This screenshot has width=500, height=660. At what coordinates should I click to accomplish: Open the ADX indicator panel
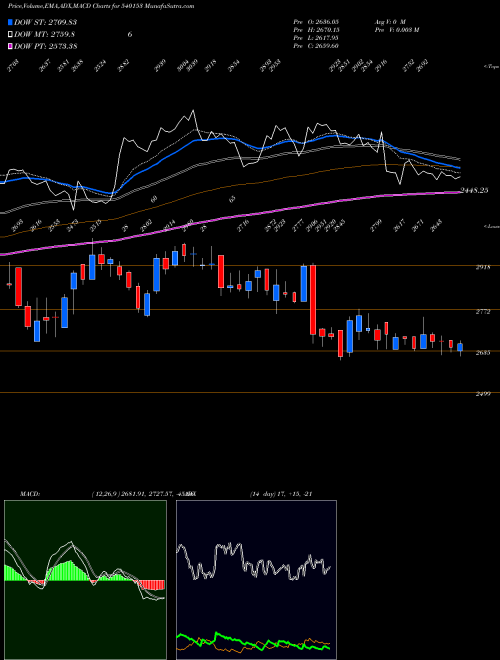(x=256, y=580)
